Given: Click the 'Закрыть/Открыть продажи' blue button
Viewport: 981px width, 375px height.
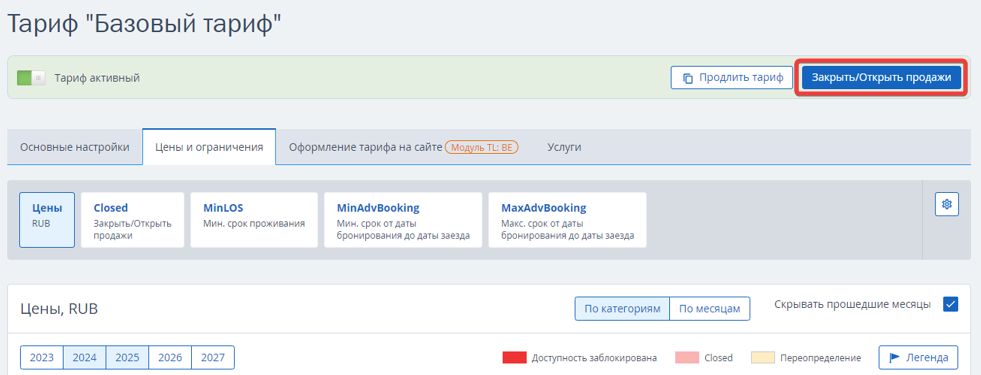Looking at the screenshot, I should [882, 78].
